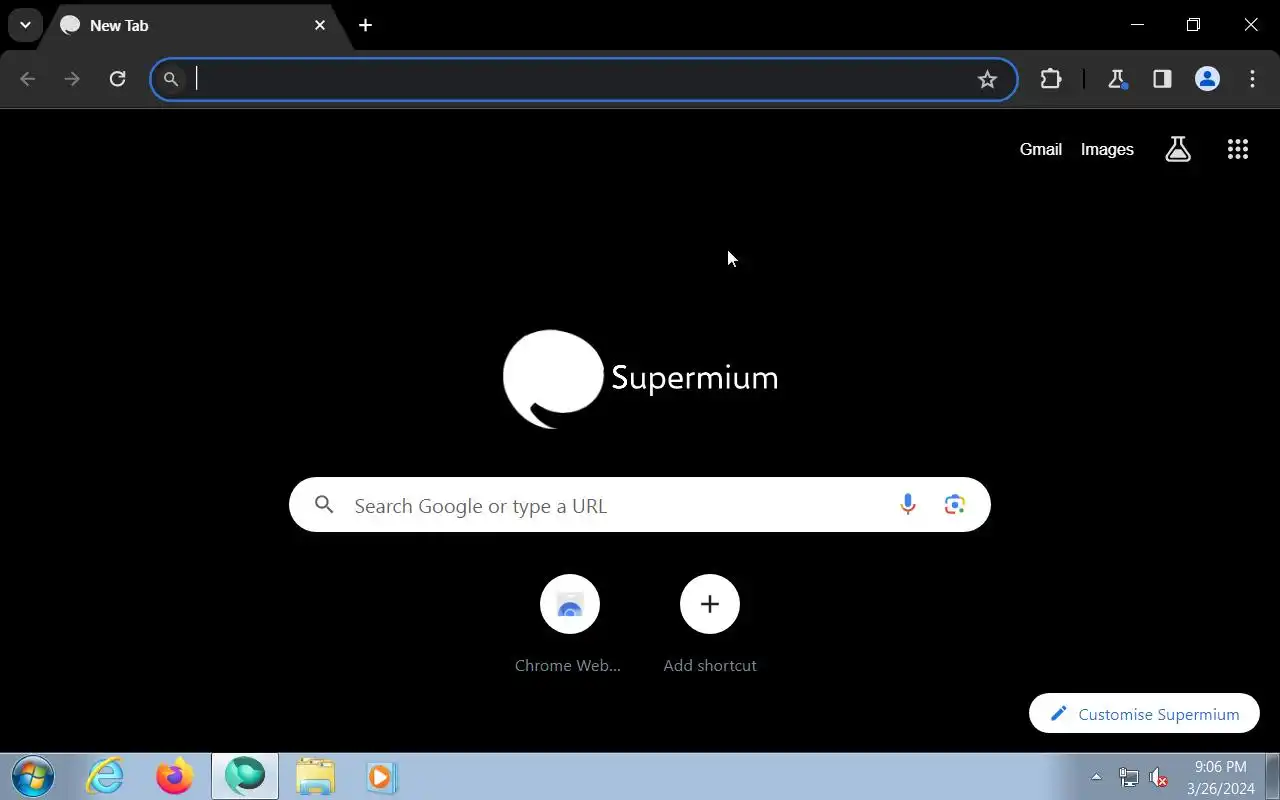The image size is (1280, 800).
Task: Bookmark this tab with star icon
Action: click(x=987, y=79)
